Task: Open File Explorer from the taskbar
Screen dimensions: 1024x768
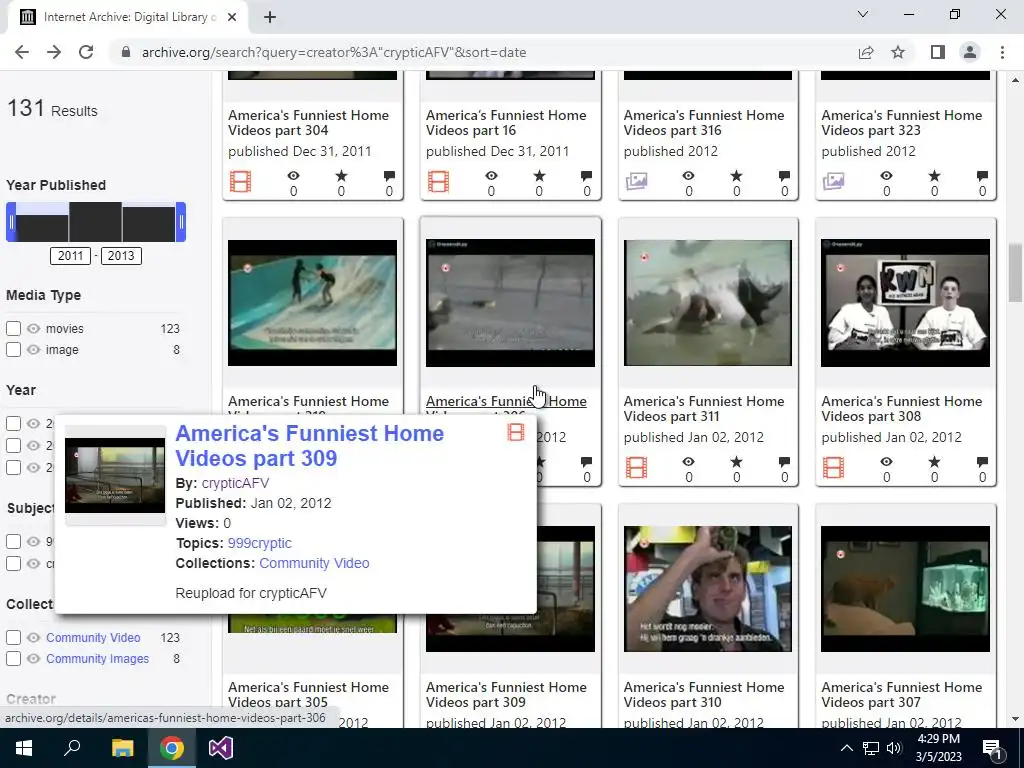Action: pos(122,748)
